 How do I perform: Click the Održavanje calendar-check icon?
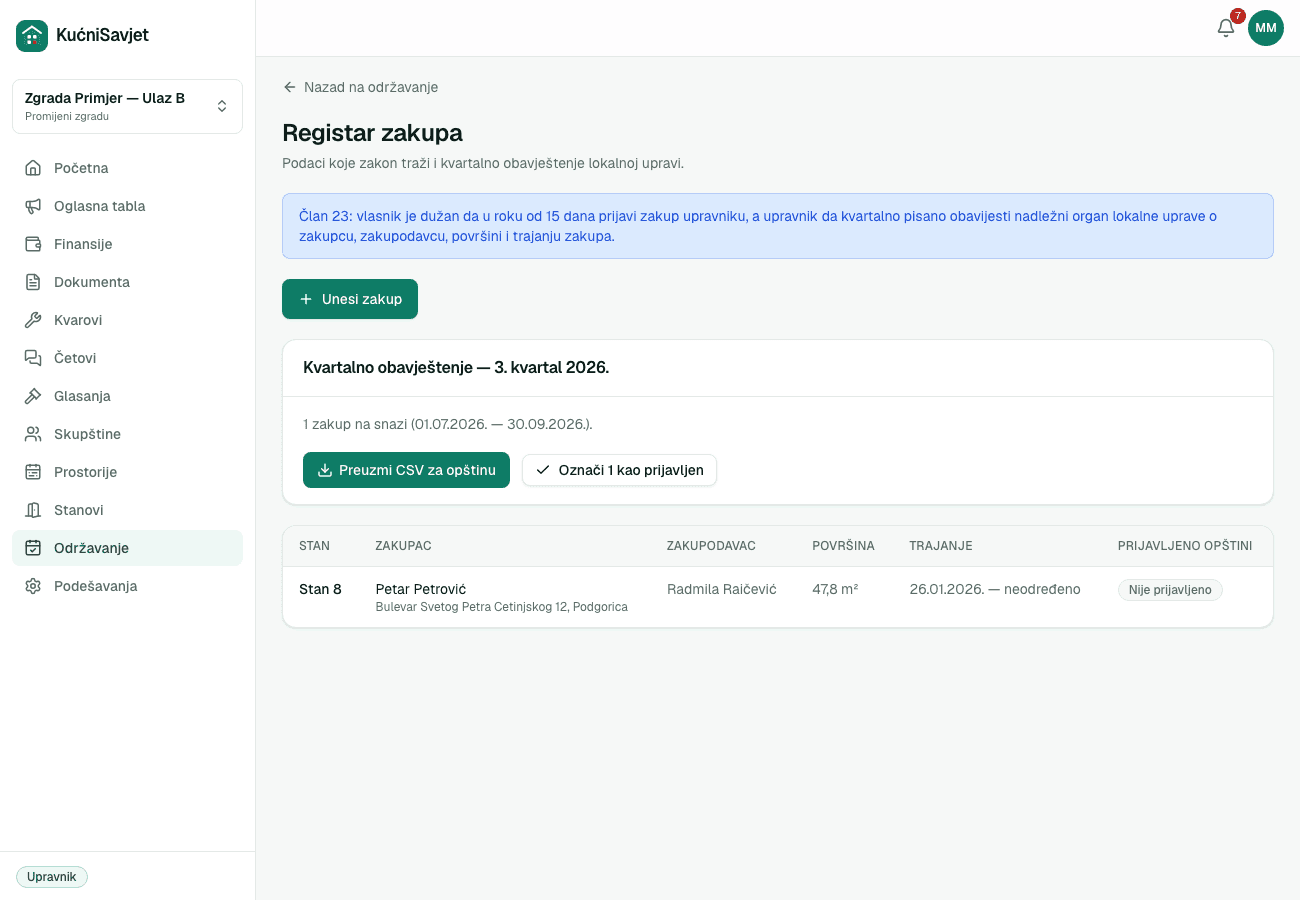click(x=33, y=548)
